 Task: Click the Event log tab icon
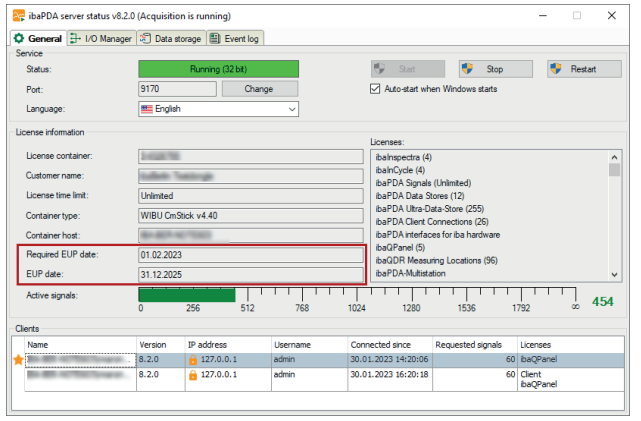215,38
